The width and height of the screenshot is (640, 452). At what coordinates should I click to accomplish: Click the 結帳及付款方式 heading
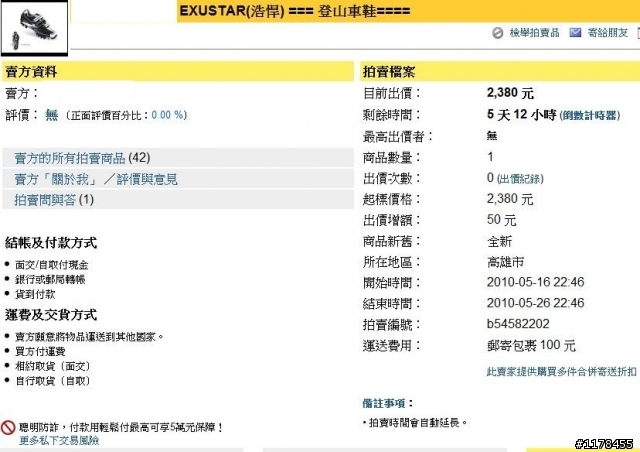51,243
